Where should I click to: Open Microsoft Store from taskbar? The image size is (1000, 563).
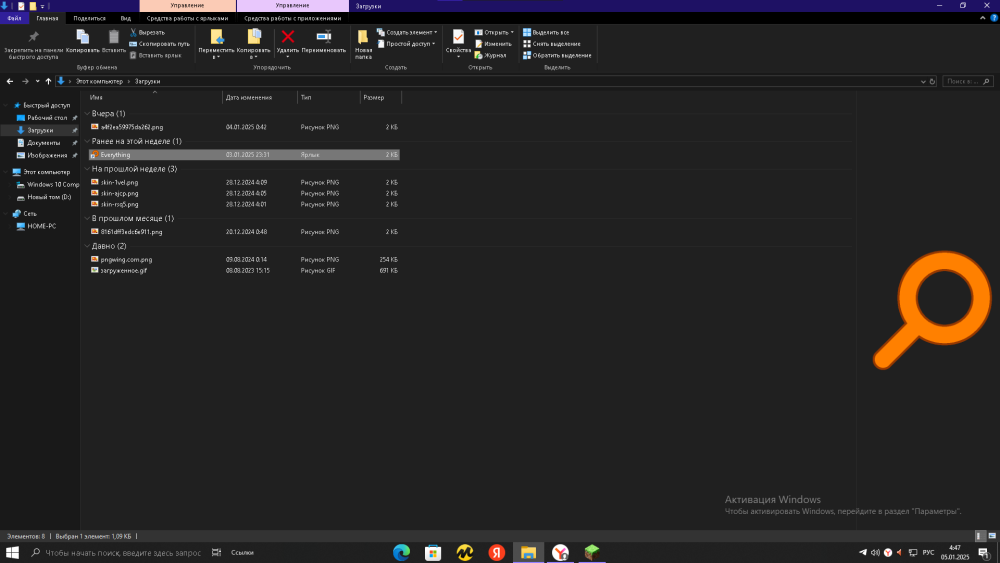click(x=433, y=552)
